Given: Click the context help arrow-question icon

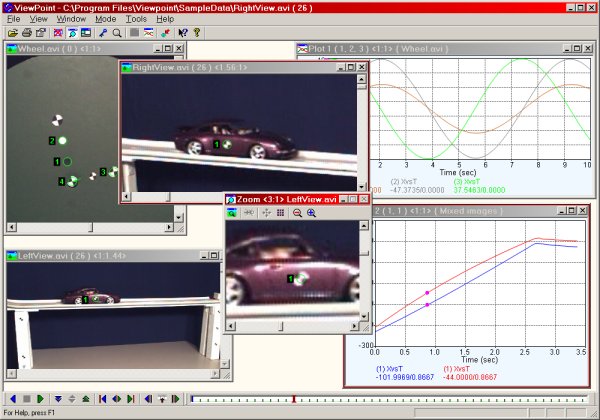Looking at the screenshot, I should (182, 33).
